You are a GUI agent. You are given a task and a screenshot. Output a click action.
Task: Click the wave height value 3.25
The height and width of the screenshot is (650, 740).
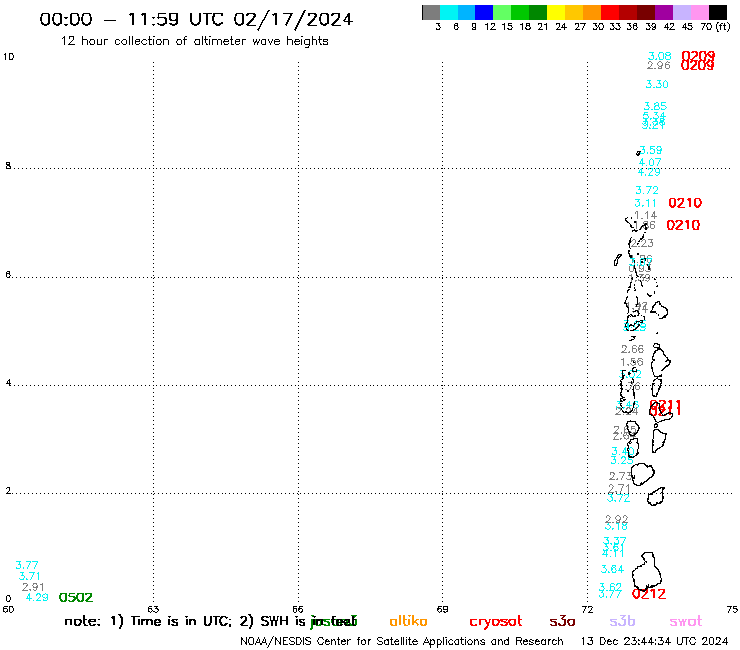tap(622, 460)
